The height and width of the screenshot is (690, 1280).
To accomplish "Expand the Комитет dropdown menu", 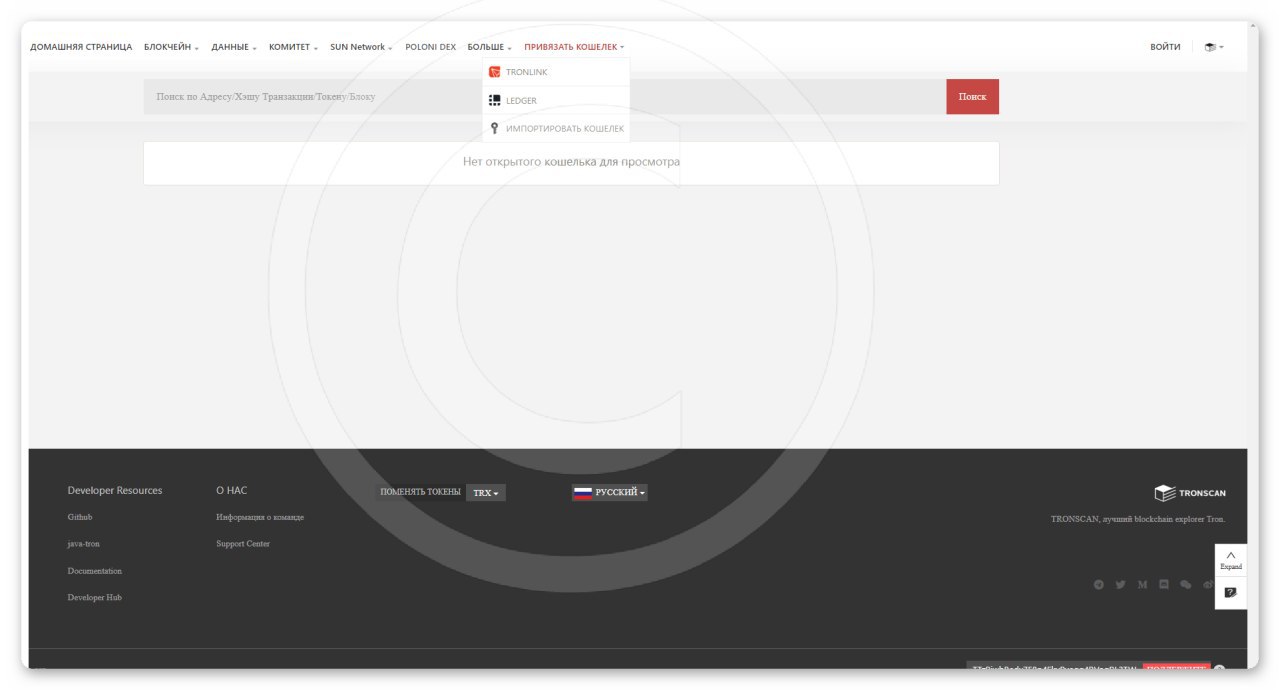I will pyautogui.click(x=293, y=47).
